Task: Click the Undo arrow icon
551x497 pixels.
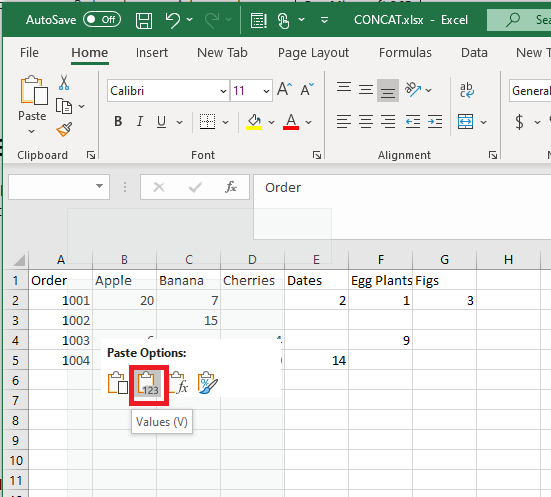Action: 173,20
